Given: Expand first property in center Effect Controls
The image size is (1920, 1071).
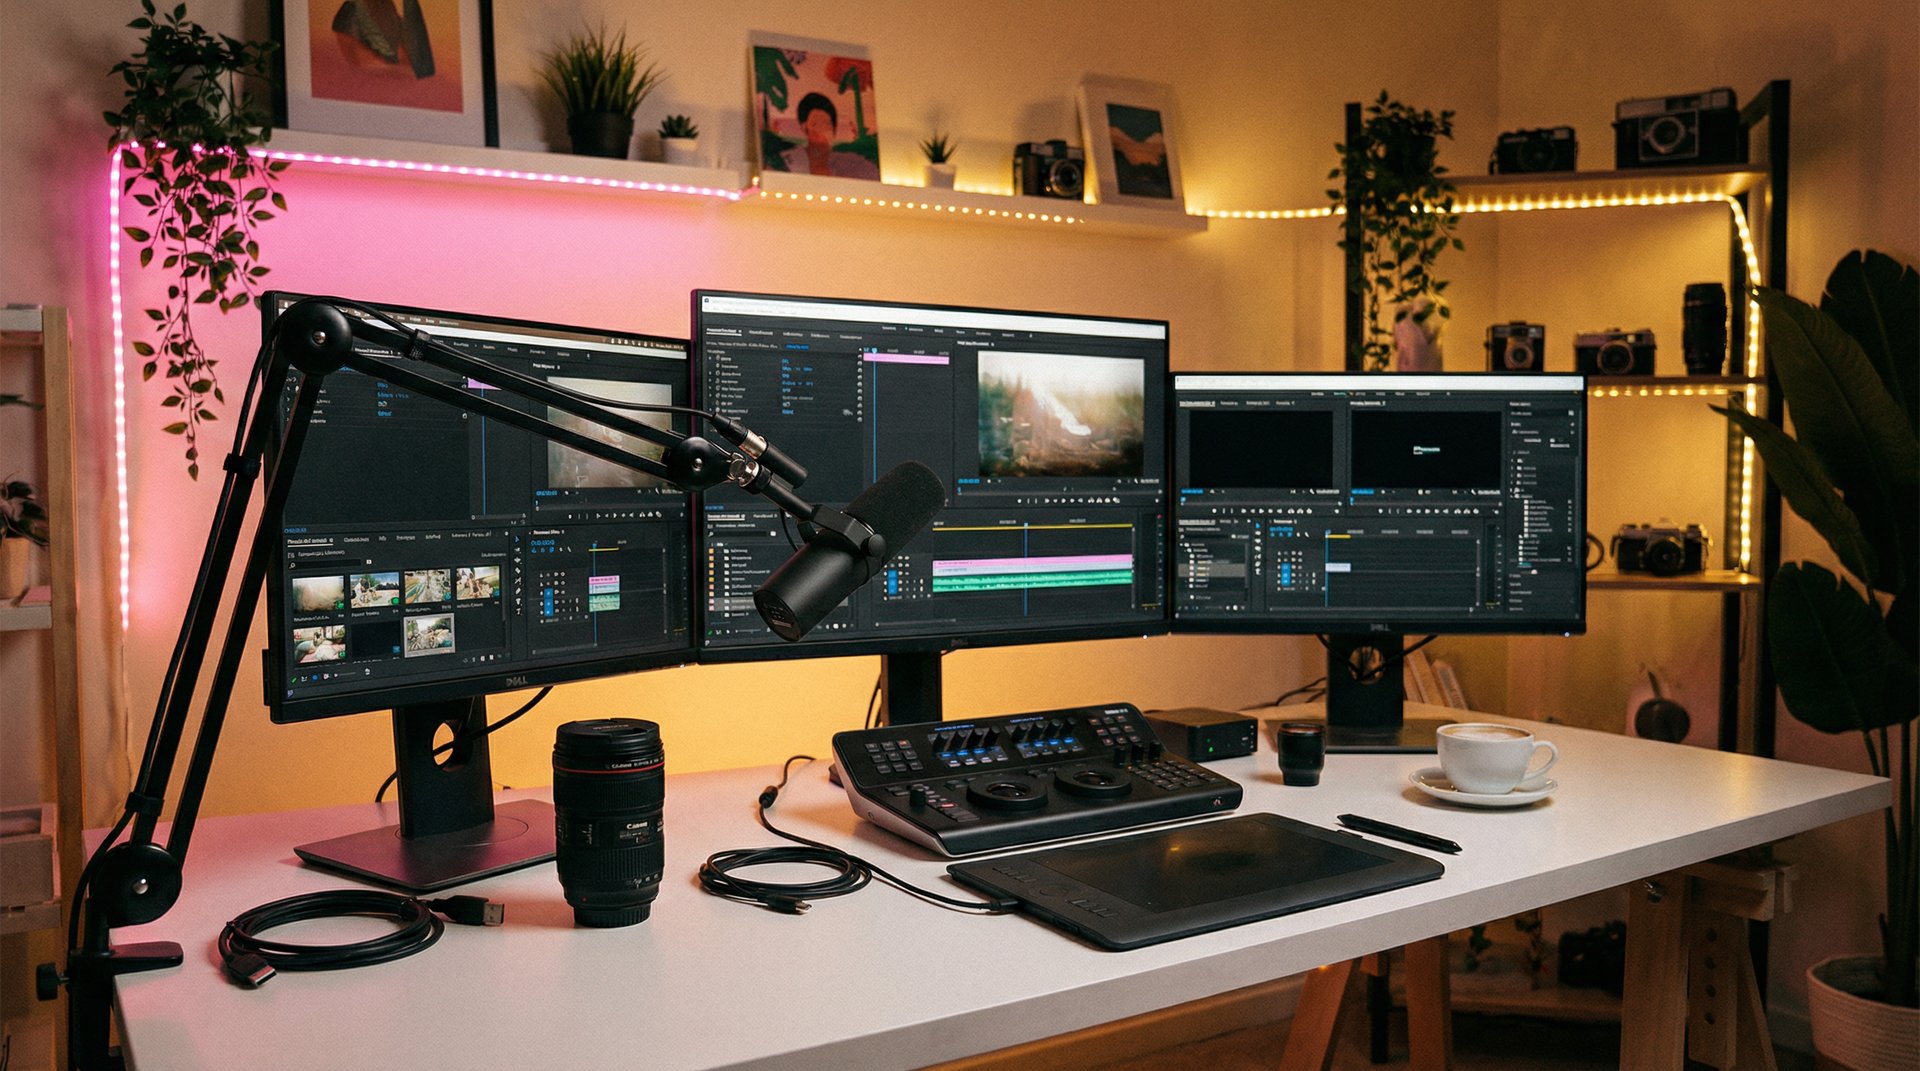Looking at the screenshot, I should 712,360.
